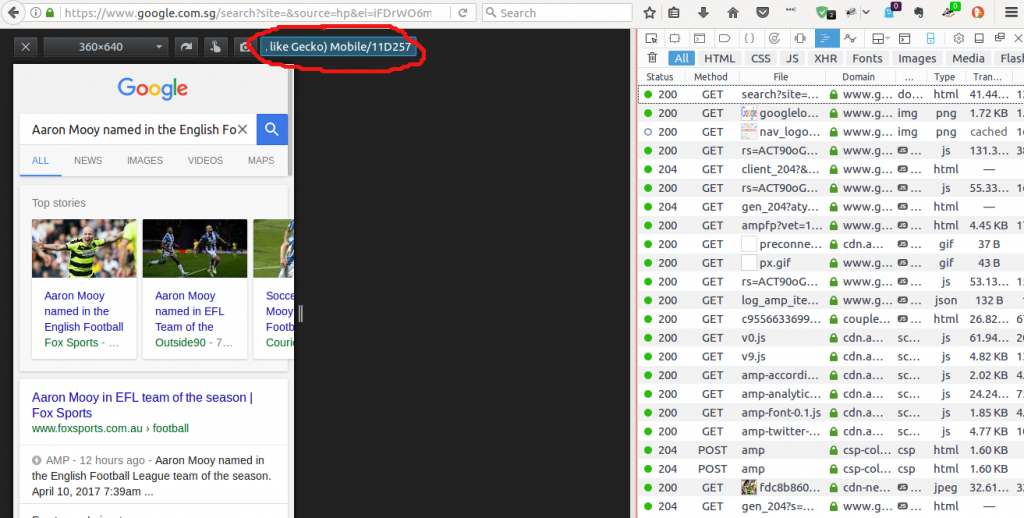Sort requests by Domain column header
Image resolution: width=1024 pixels, height=518 pixels.
[858, 76]
